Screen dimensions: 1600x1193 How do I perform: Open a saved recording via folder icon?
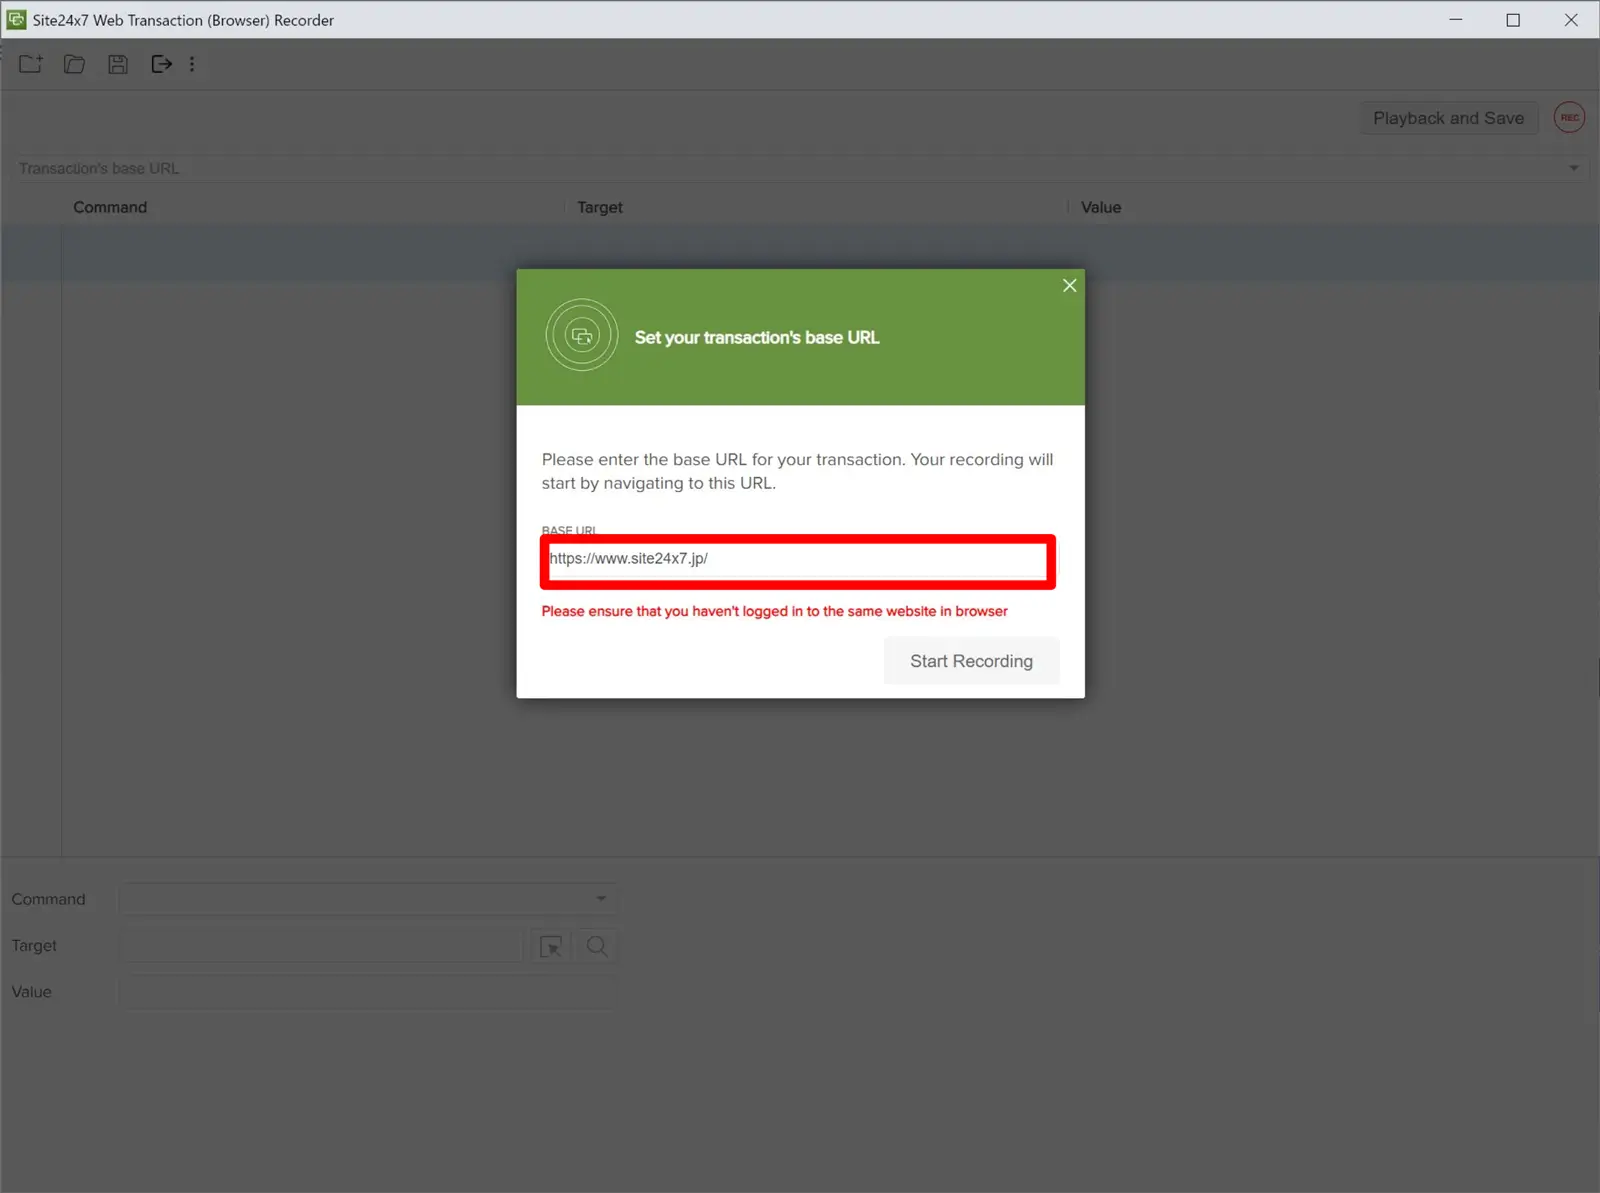(x=74, y=64)
